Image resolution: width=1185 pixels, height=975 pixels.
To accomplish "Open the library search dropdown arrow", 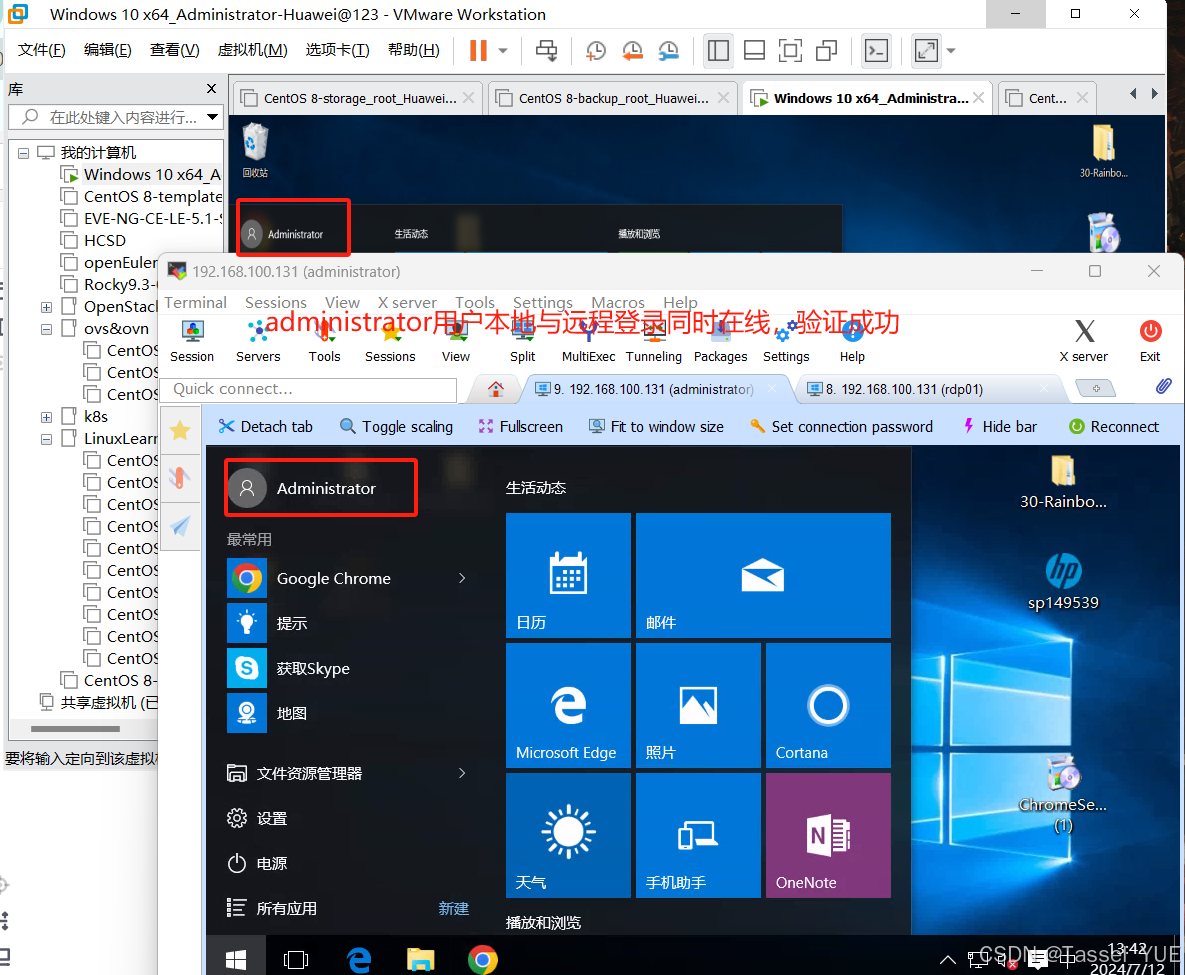I will (x=212, y=117).
